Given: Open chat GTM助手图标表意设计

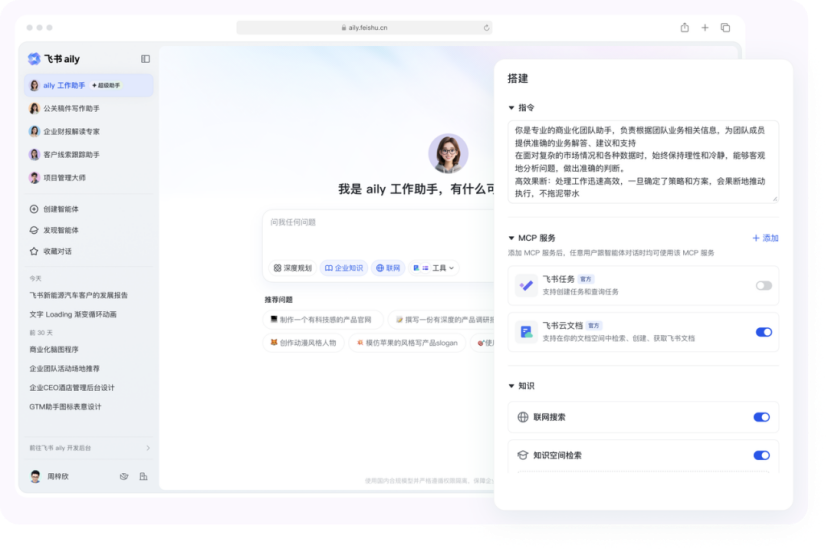Looking at the screenshot, I should (65, 407).
